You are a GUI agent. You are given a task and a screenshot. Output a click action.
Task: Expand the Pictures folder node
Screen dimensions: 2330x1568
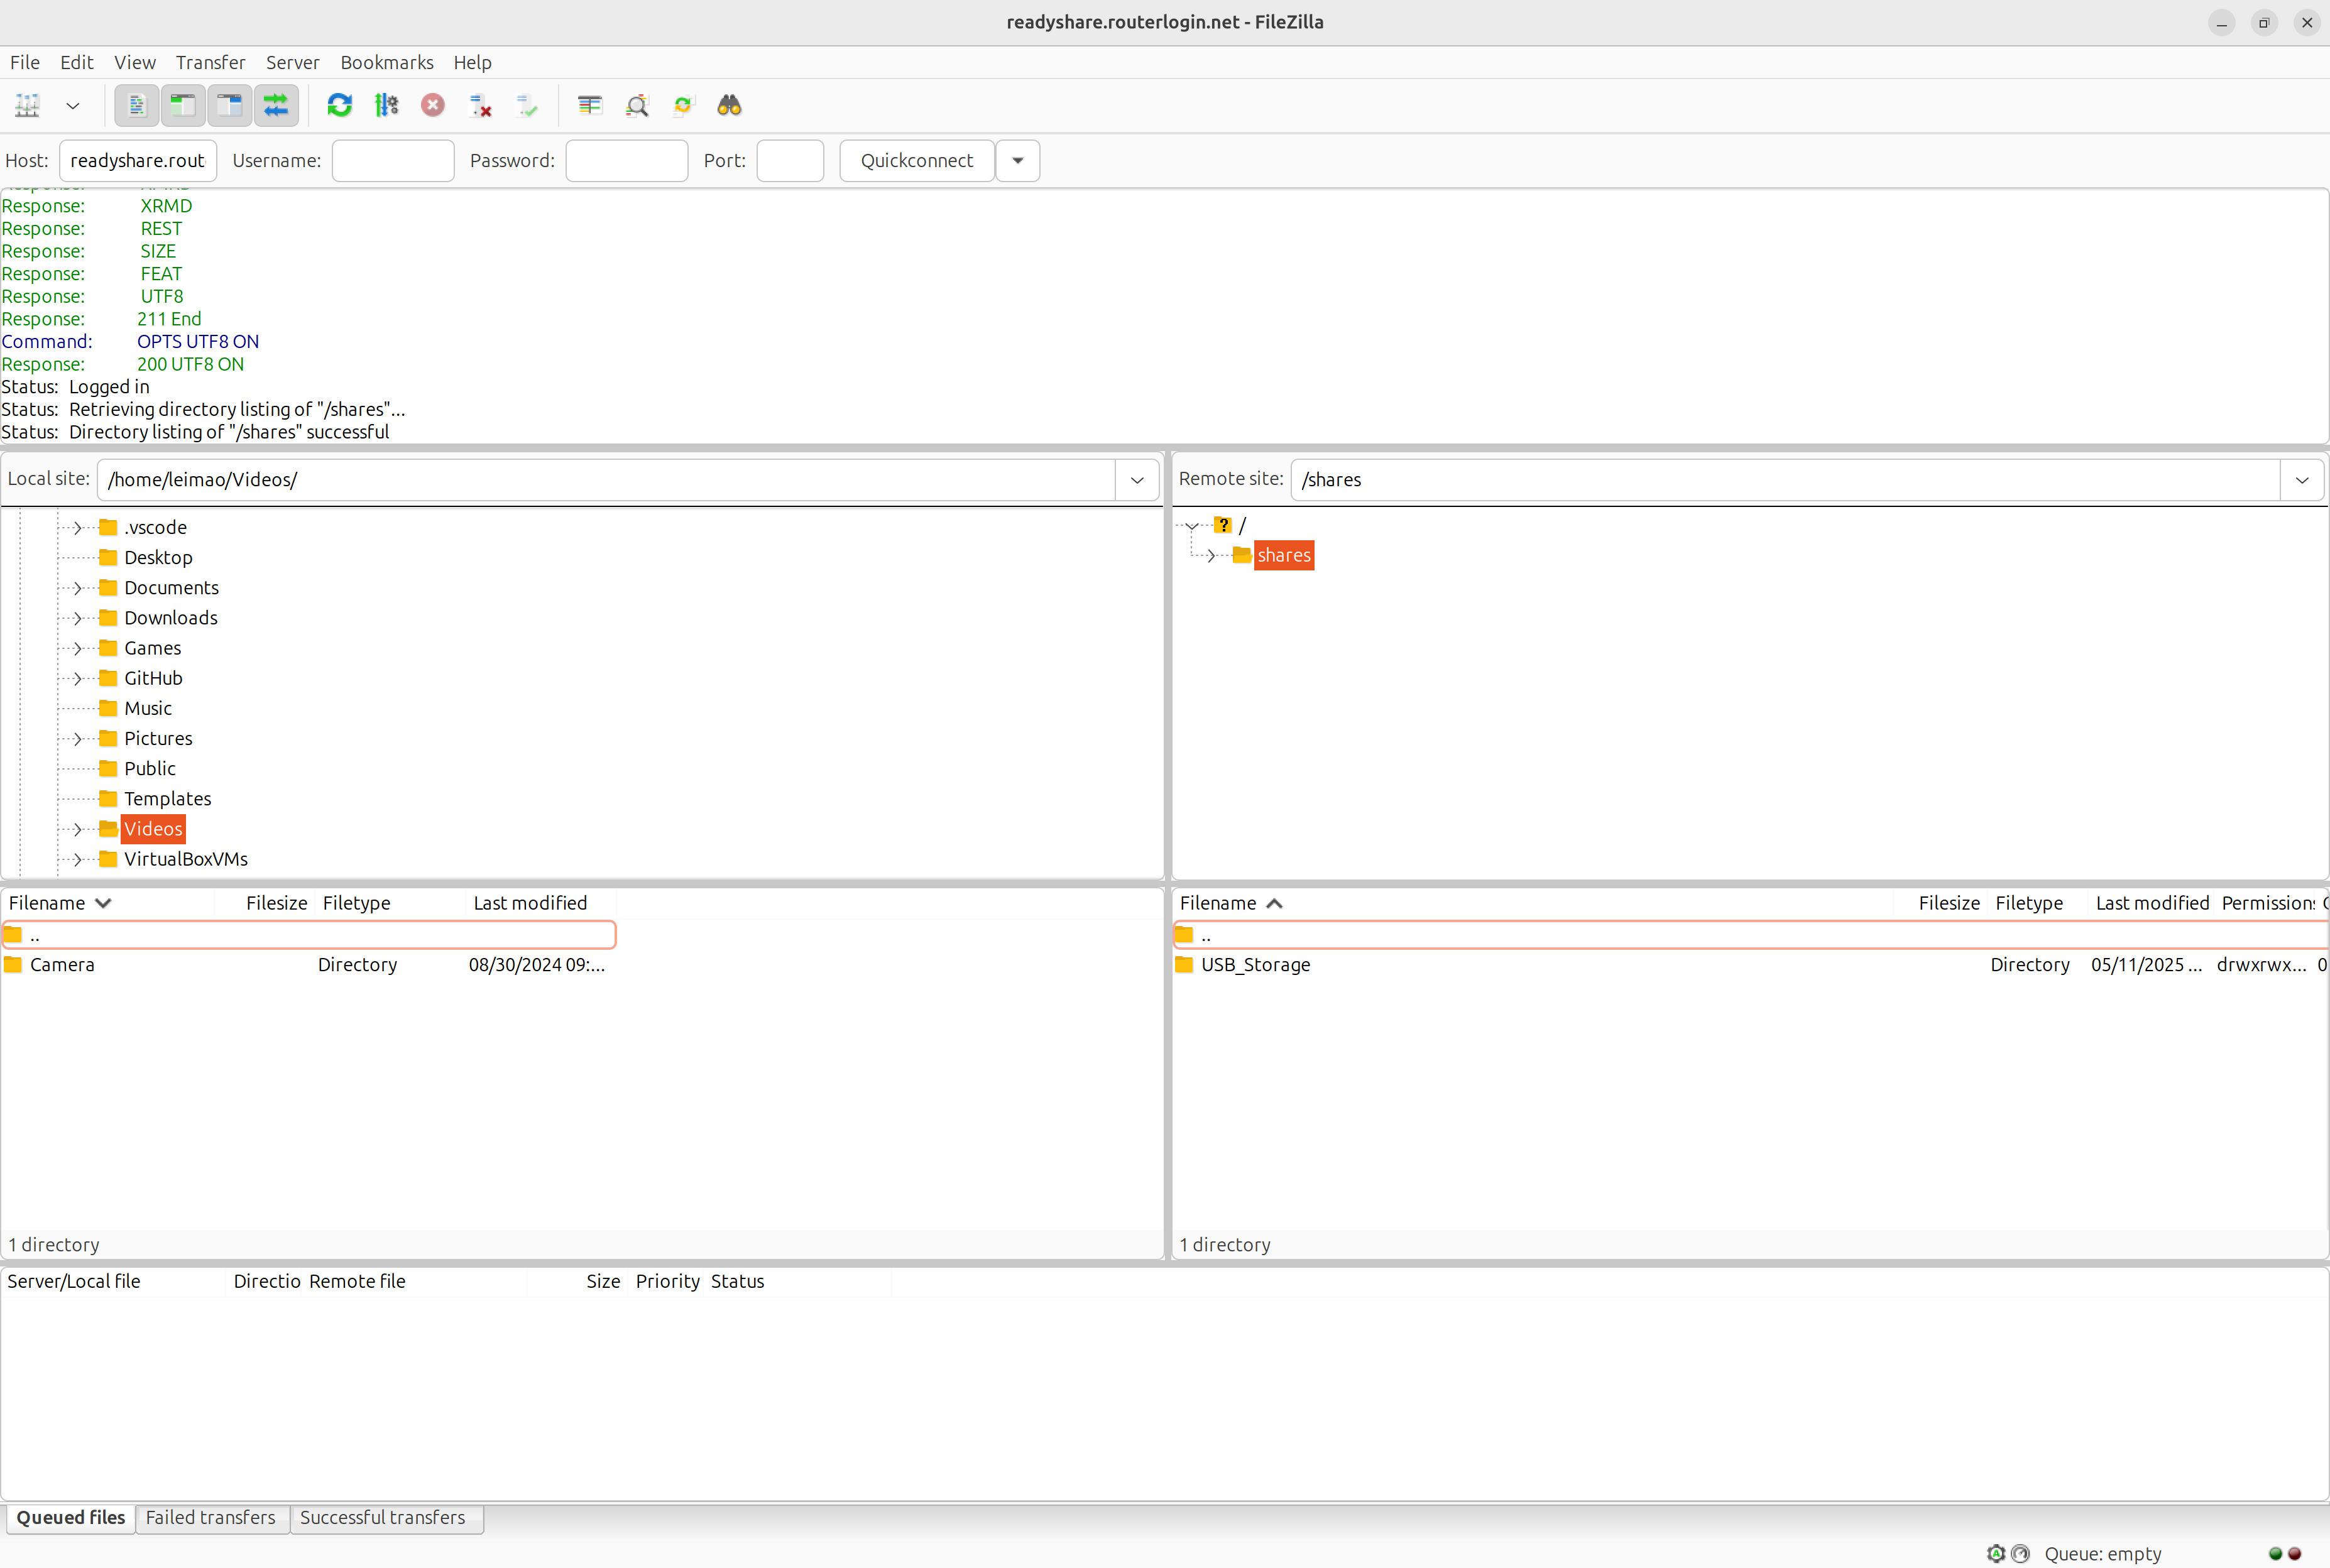77,739
